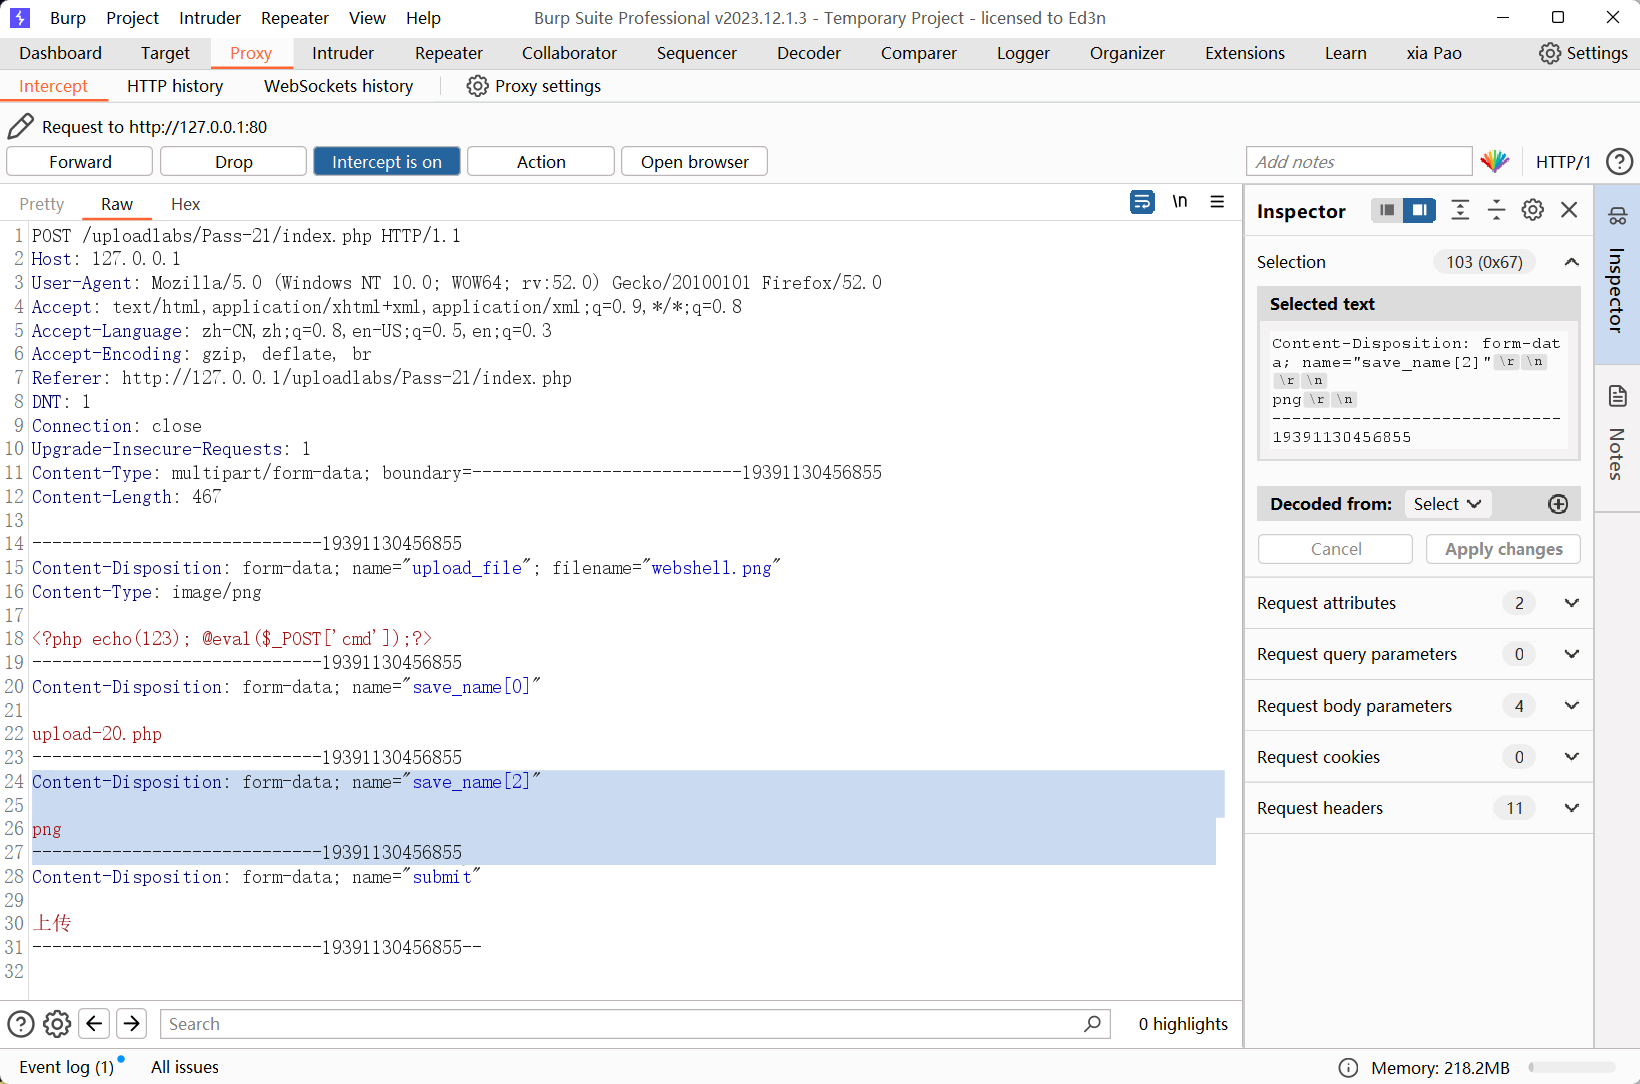The width and height of the screenshot is (1640, 1084).
Task: Open the Extensions tab
Action: (x=1245, y=53)
